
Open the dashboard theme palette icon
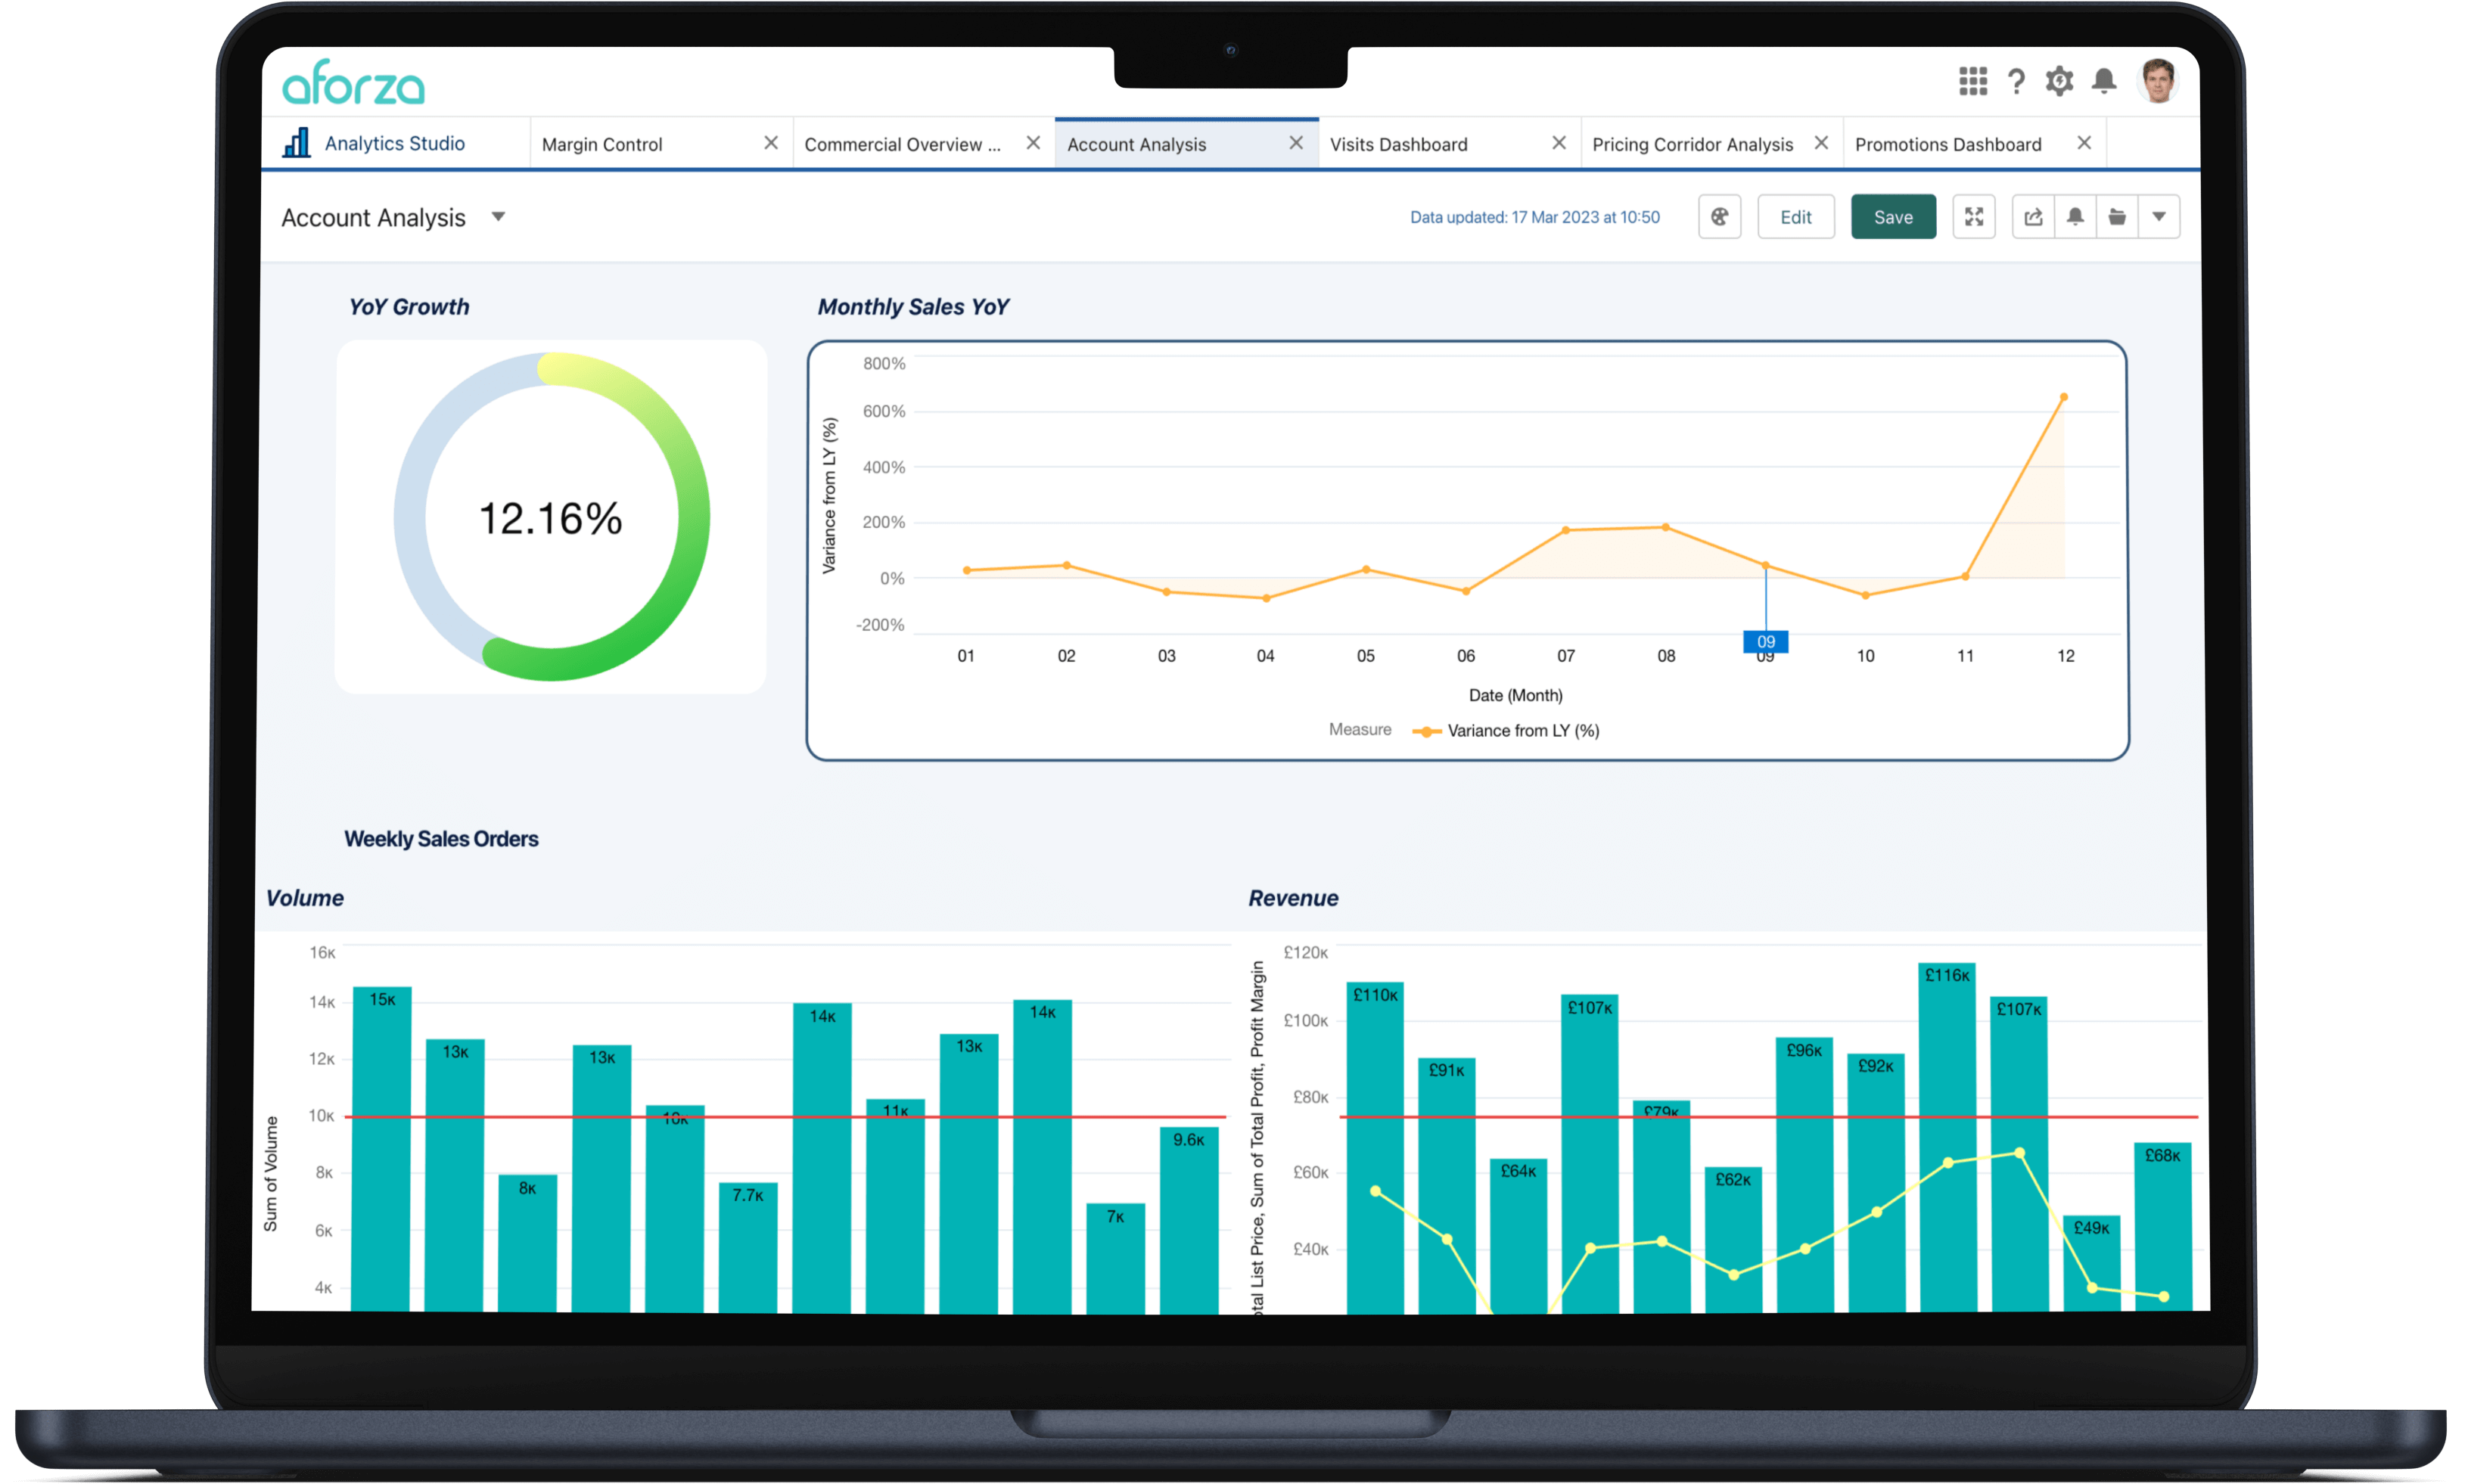click(1719, 217)
